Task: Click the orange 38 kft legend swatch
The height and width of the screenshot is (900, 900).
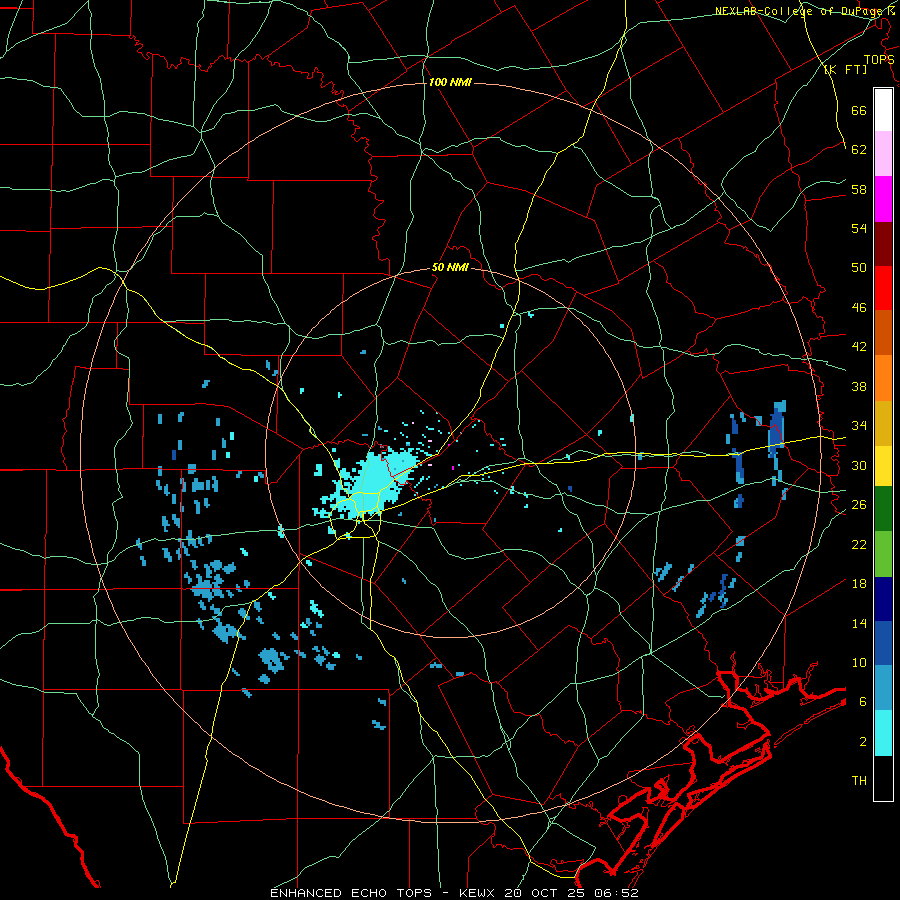Action: coord(883,378)
